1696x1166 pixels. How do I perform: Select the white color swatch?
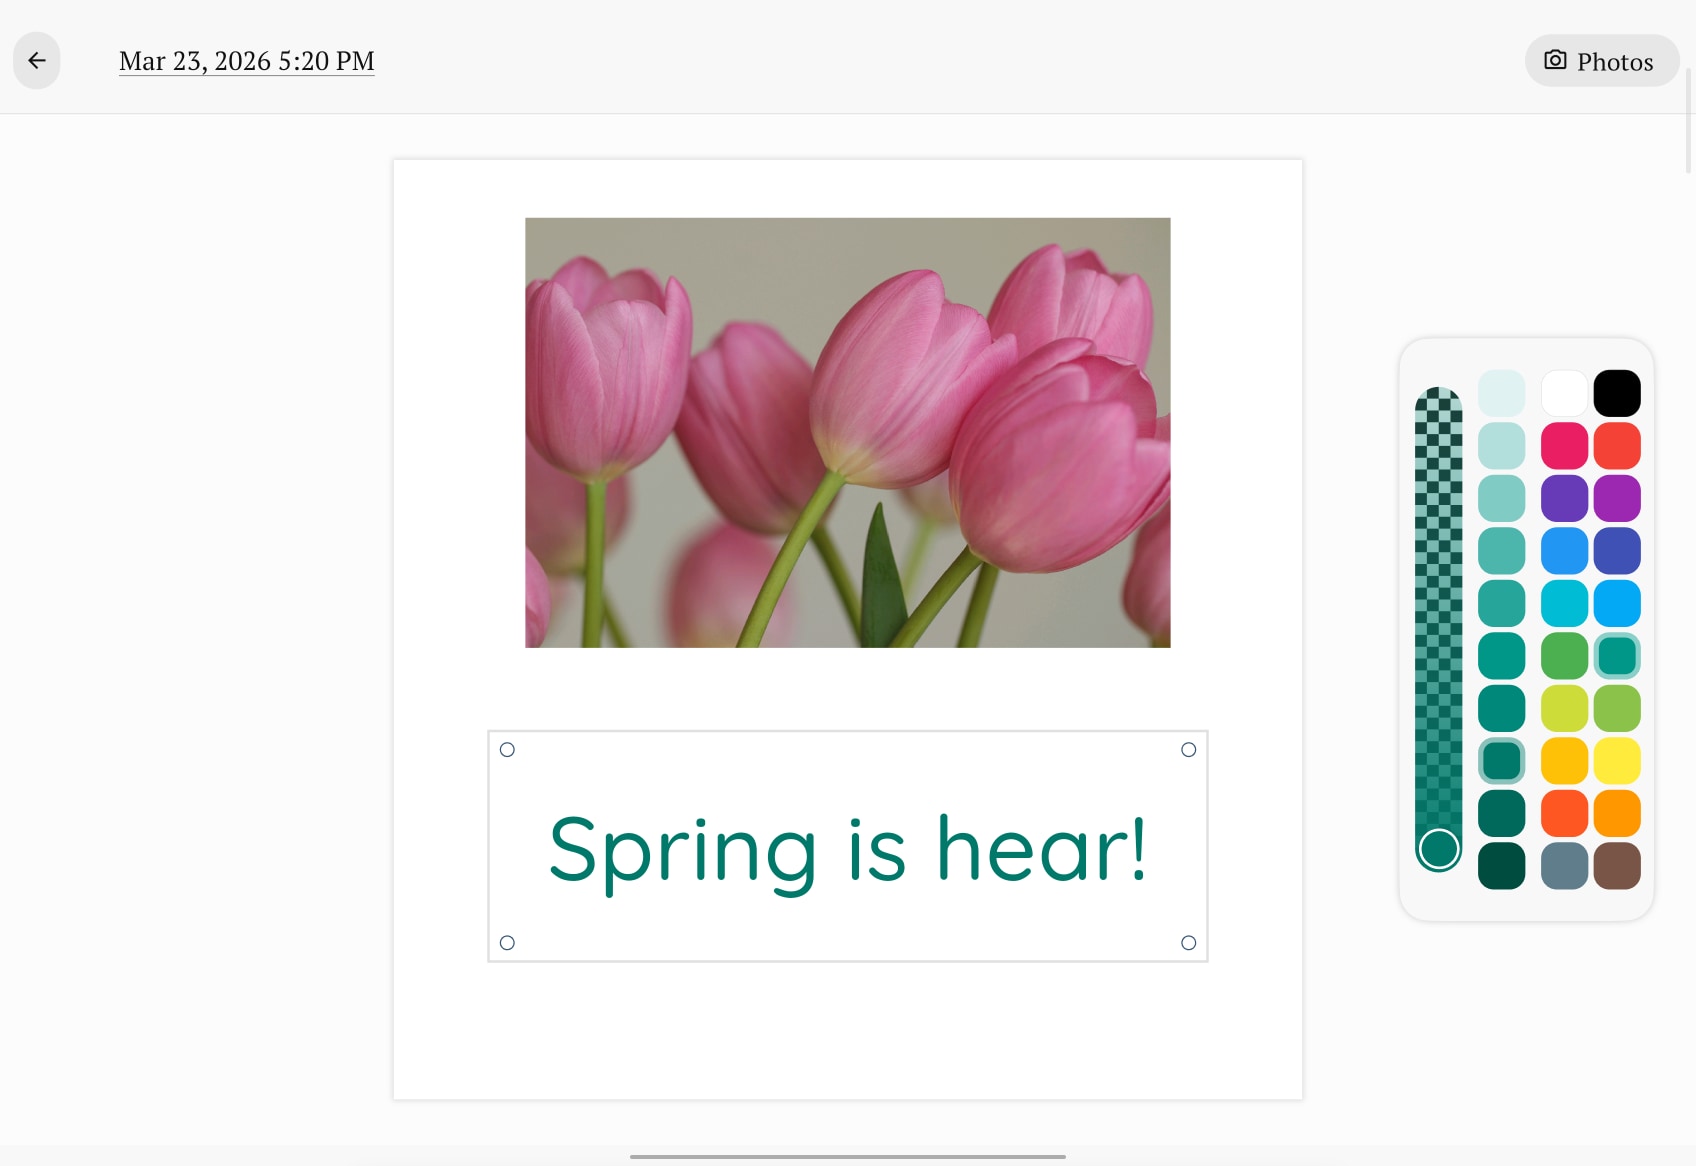[x=1565, y=392]
